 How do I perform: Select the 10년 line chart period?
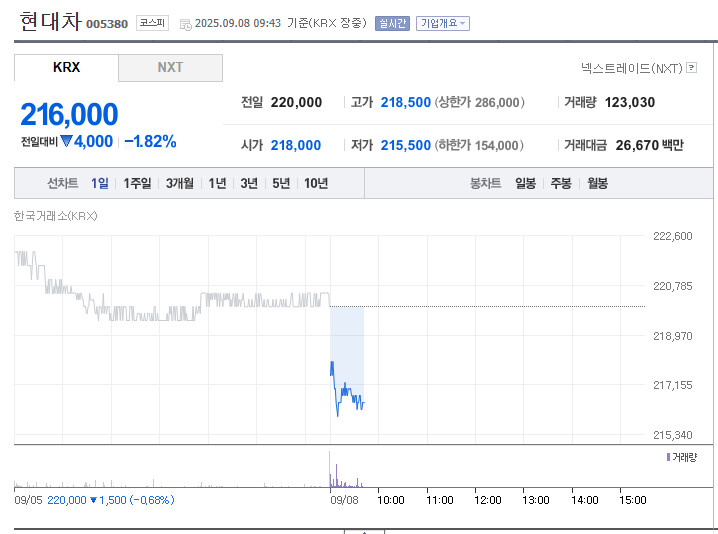(x=316, y=183)
